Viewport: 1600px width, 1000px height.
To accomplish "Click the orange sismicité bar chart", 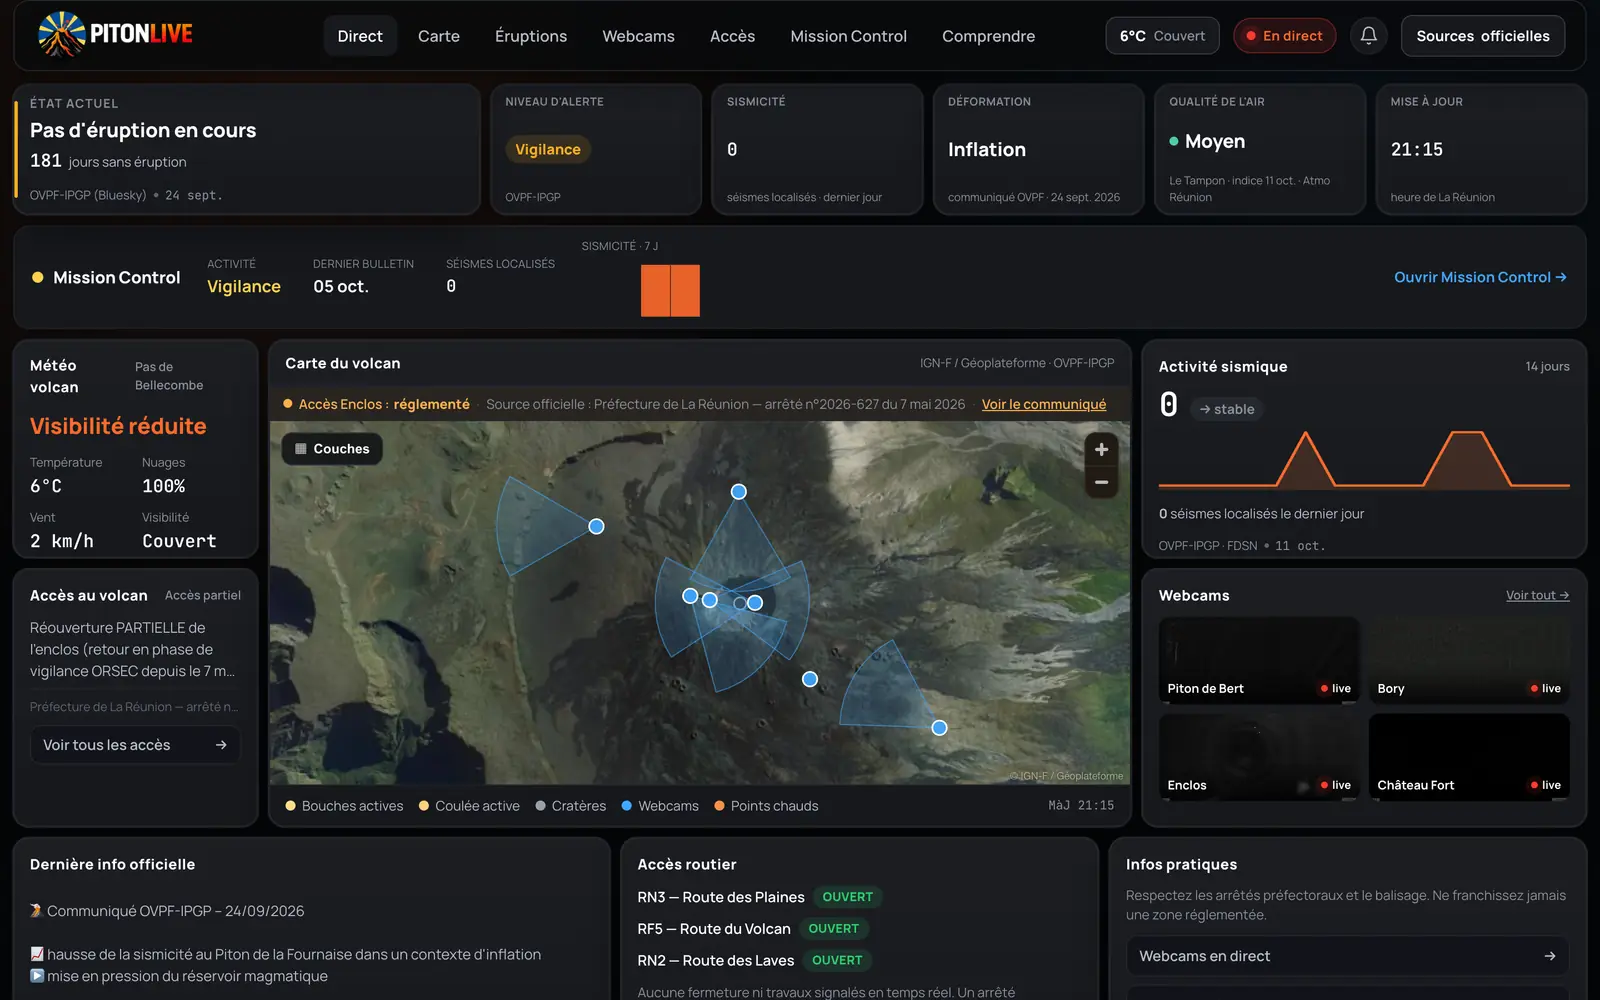I will click(x=670, y=290).
